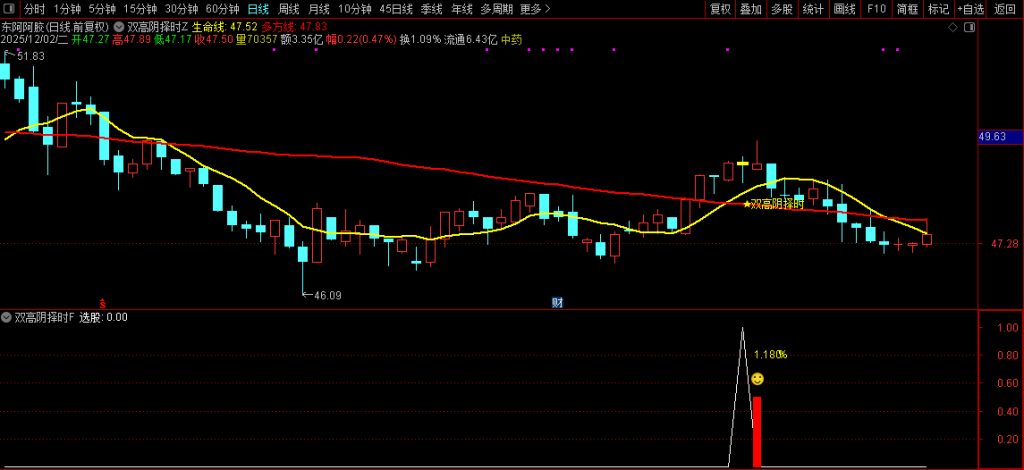Click the smiley face signal icon
The width and height of the screenshot is (1024, 470).
757,379
